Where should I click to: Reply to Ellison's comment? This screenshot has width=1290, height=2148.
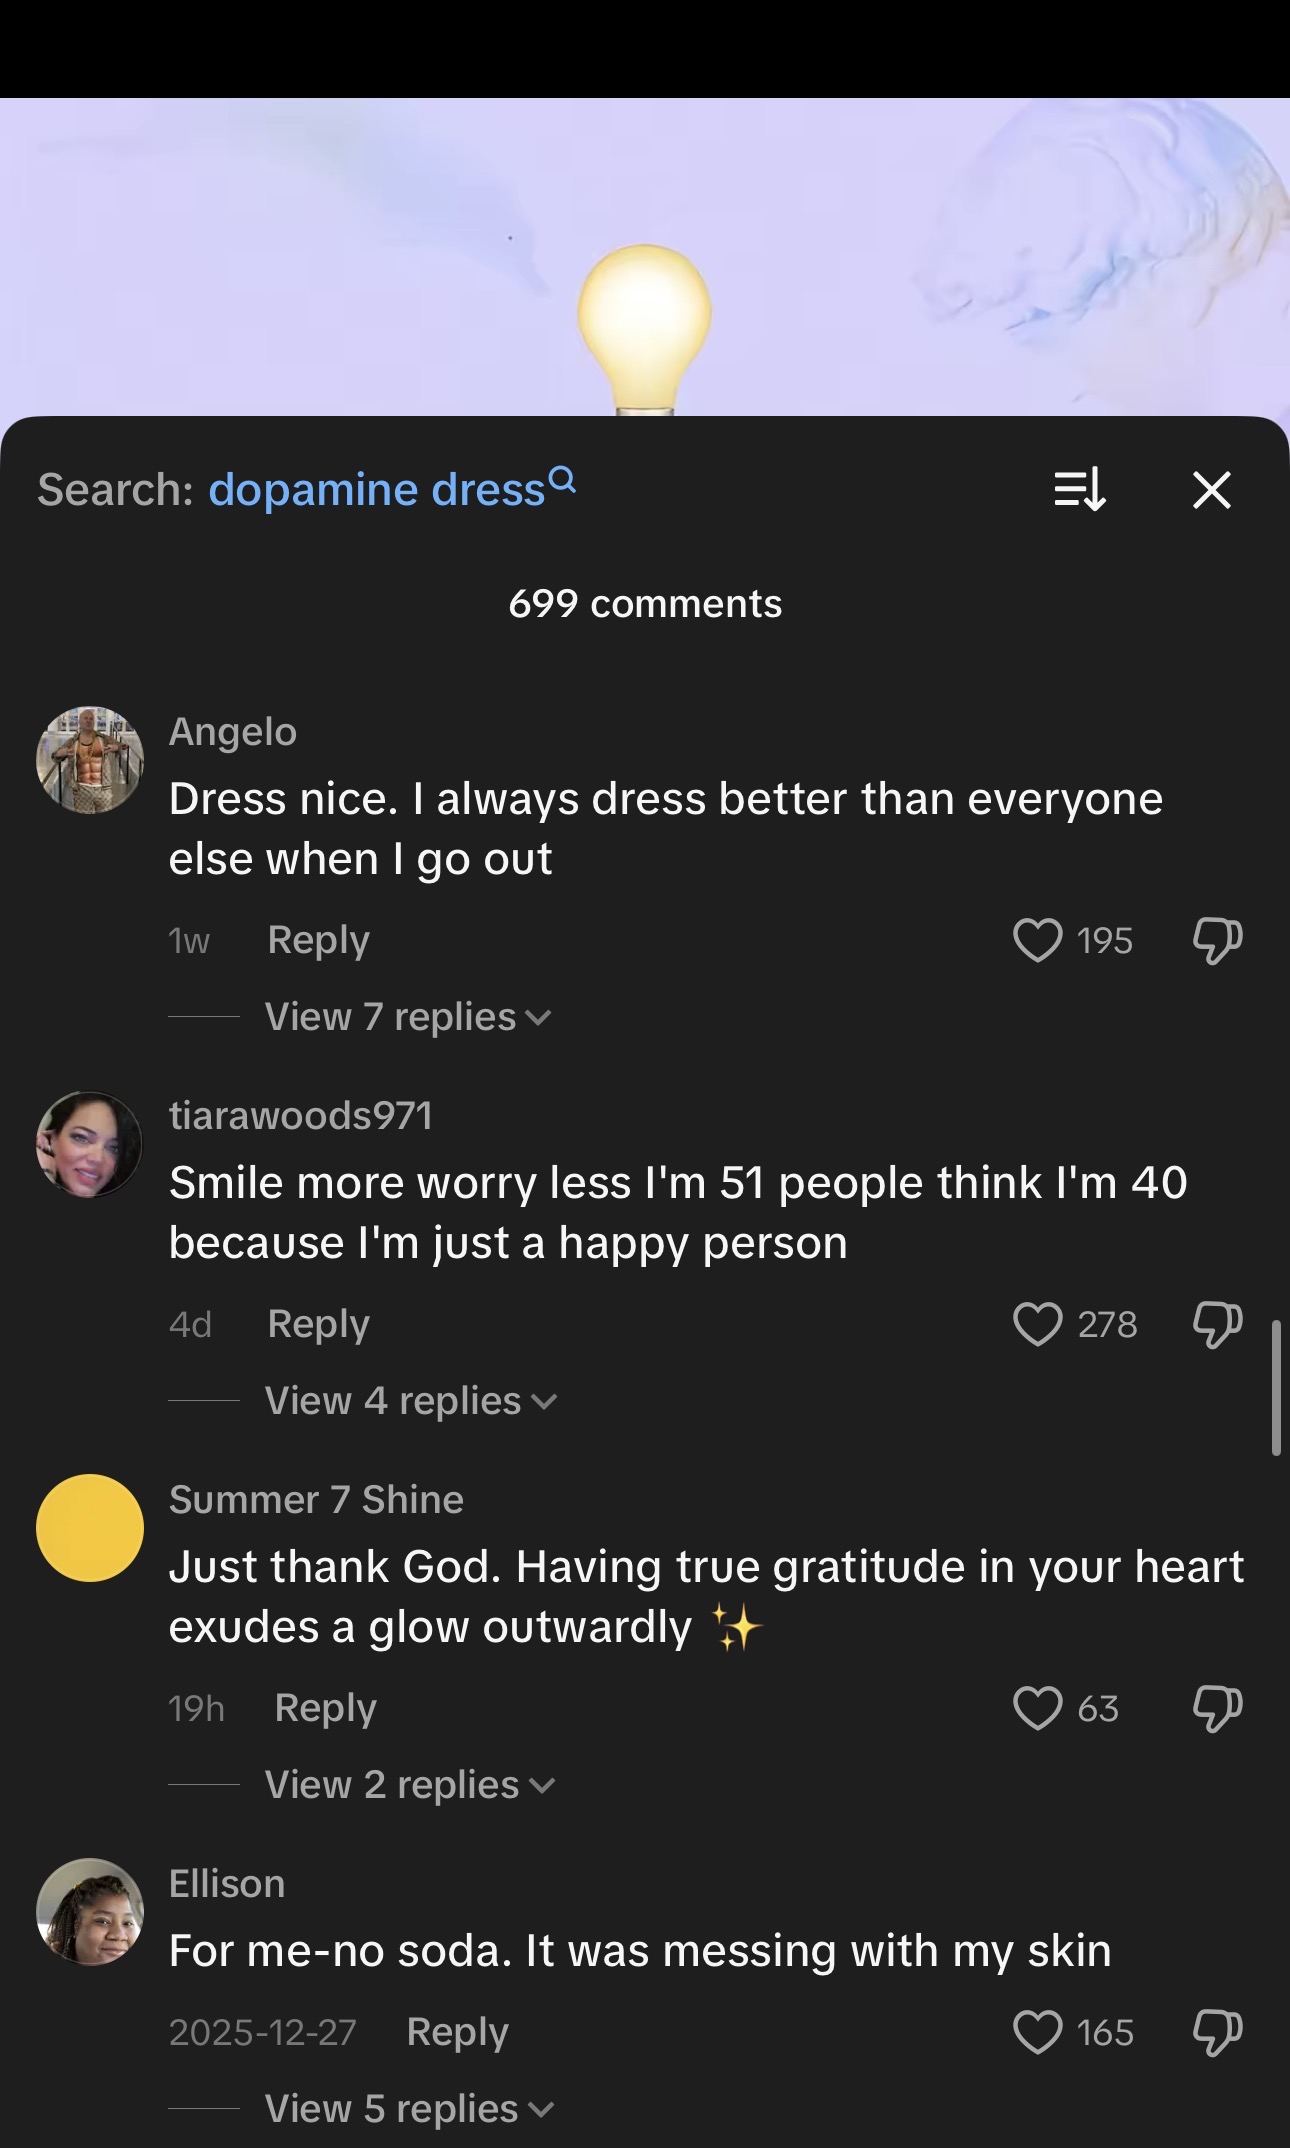[x=457, y=2032]
